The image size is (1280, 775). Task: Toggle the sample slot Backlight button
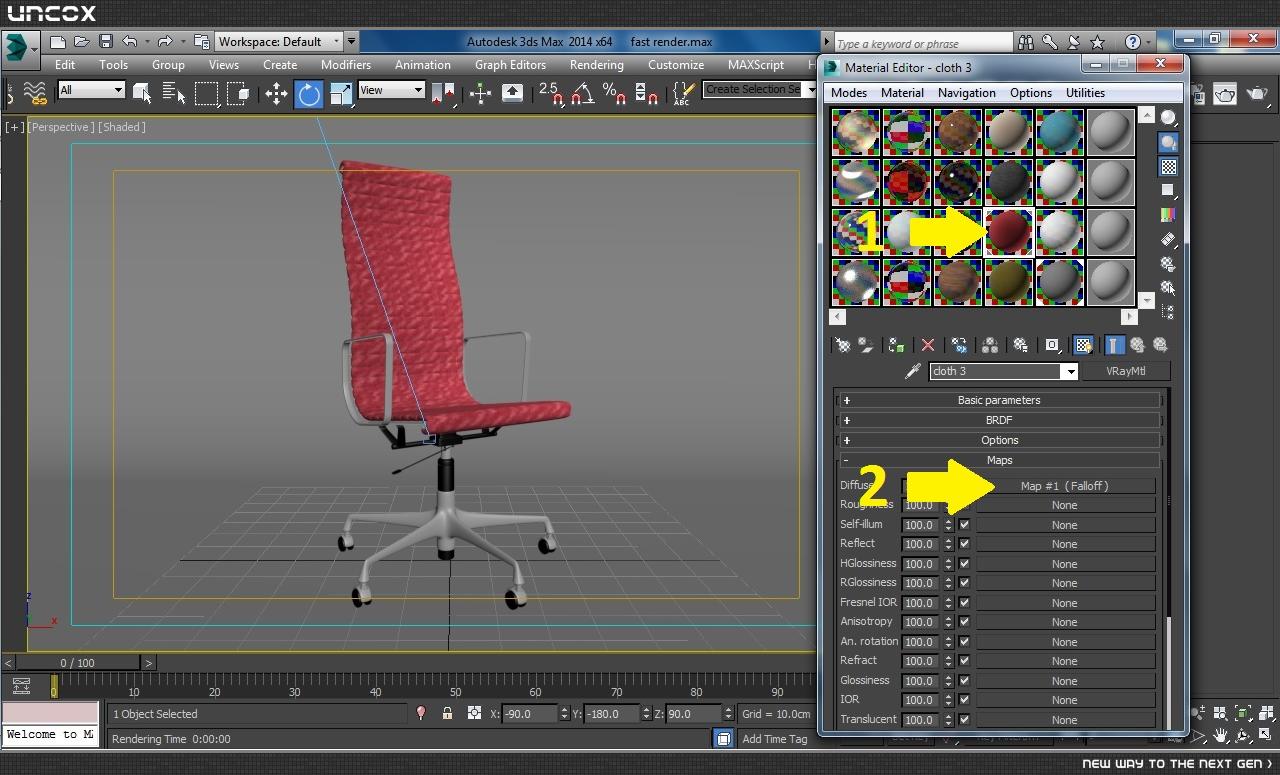[x=1168, y=143]
